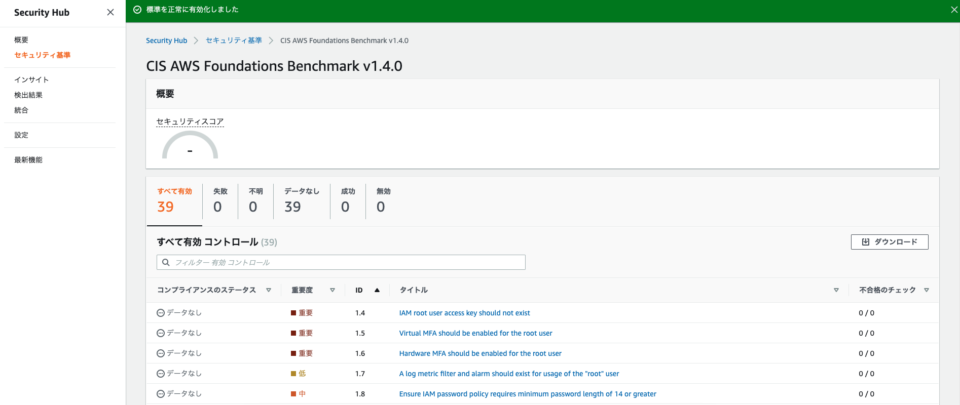Image resolution: width=960 pixels, height=405 pixels.
Task: Select the すべて有効 39 tab
Action: [x=174, y=200]
